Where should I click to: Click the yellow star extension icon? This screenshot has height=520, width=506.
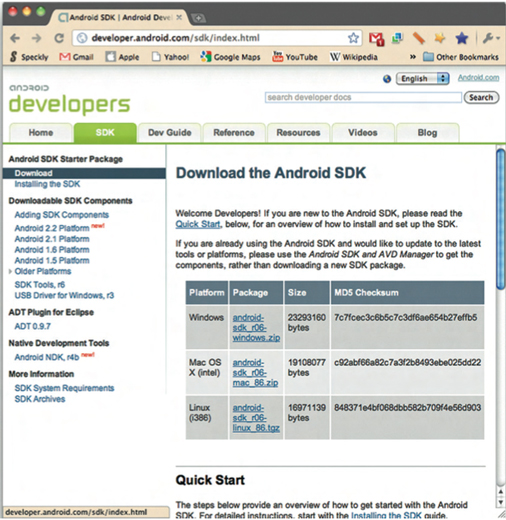click(x=440, y=38)
